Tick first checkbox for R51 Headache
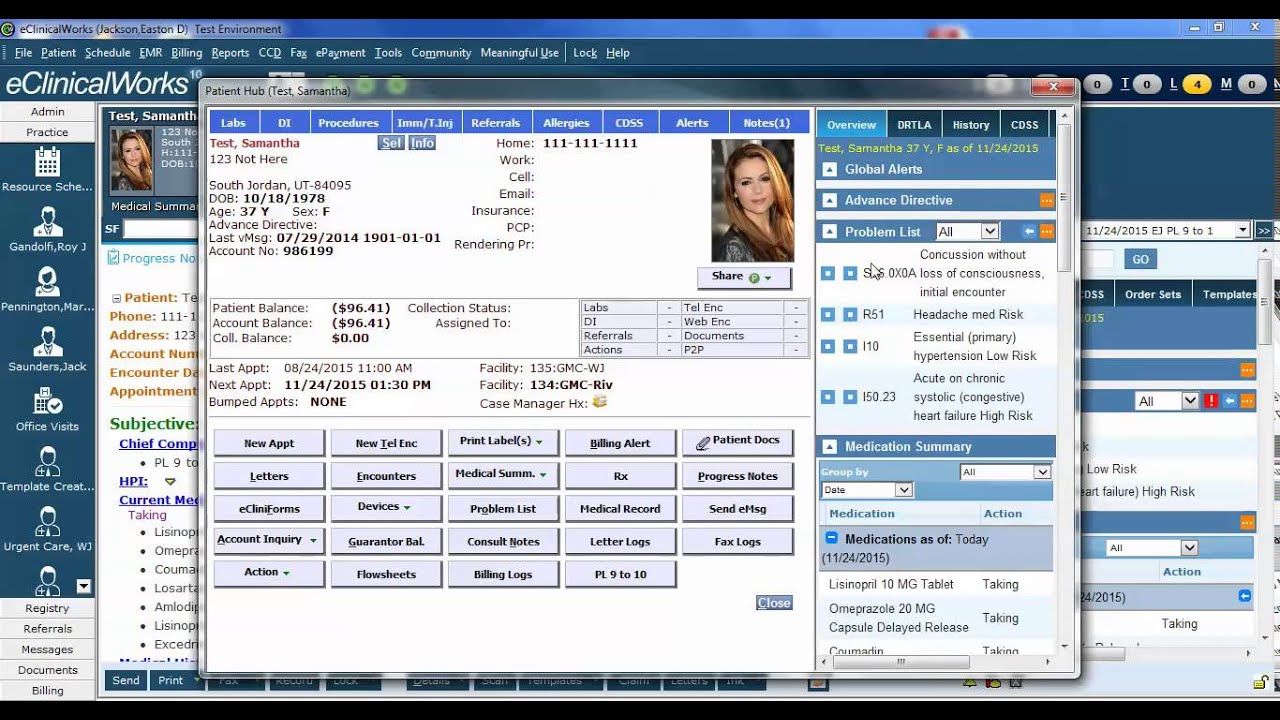 [828, 314]
